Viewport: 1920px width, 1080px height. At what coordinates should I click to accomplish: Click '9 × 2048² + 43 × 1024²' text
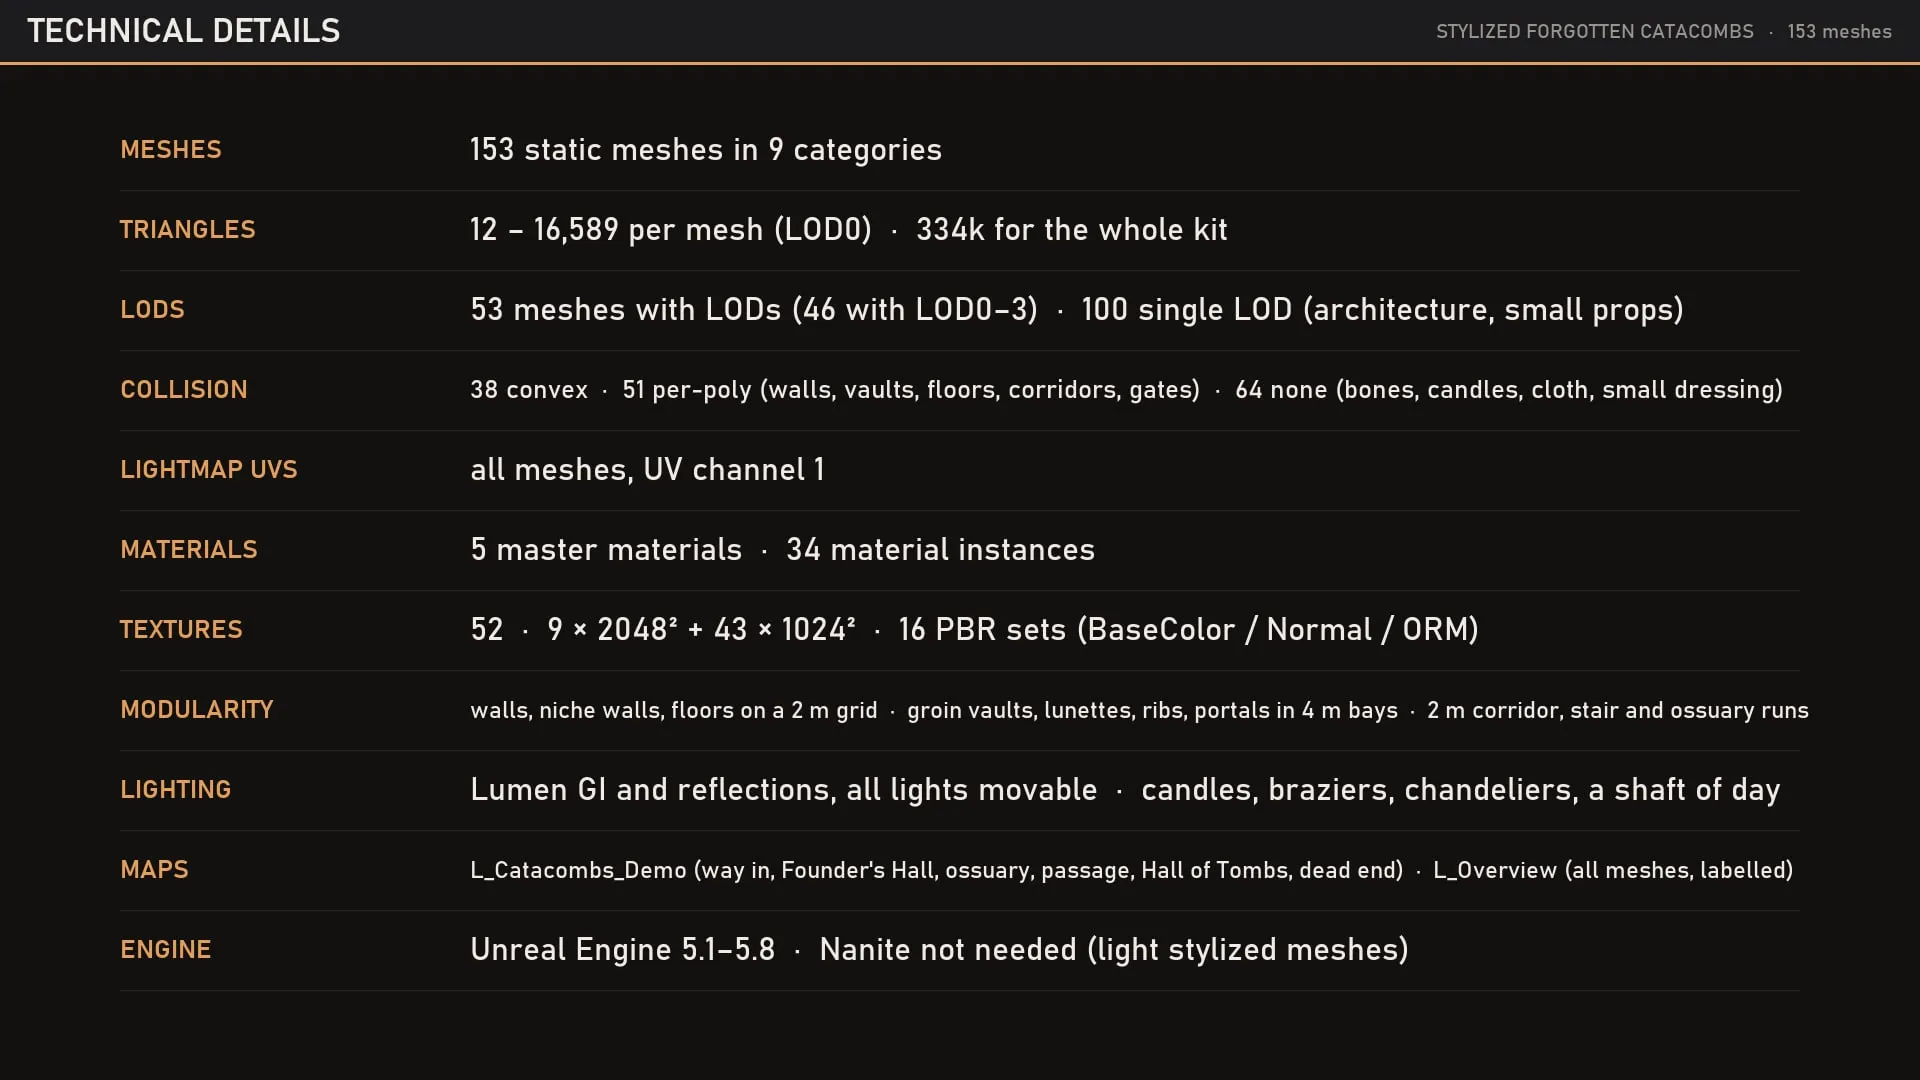(x=701, y=630)
